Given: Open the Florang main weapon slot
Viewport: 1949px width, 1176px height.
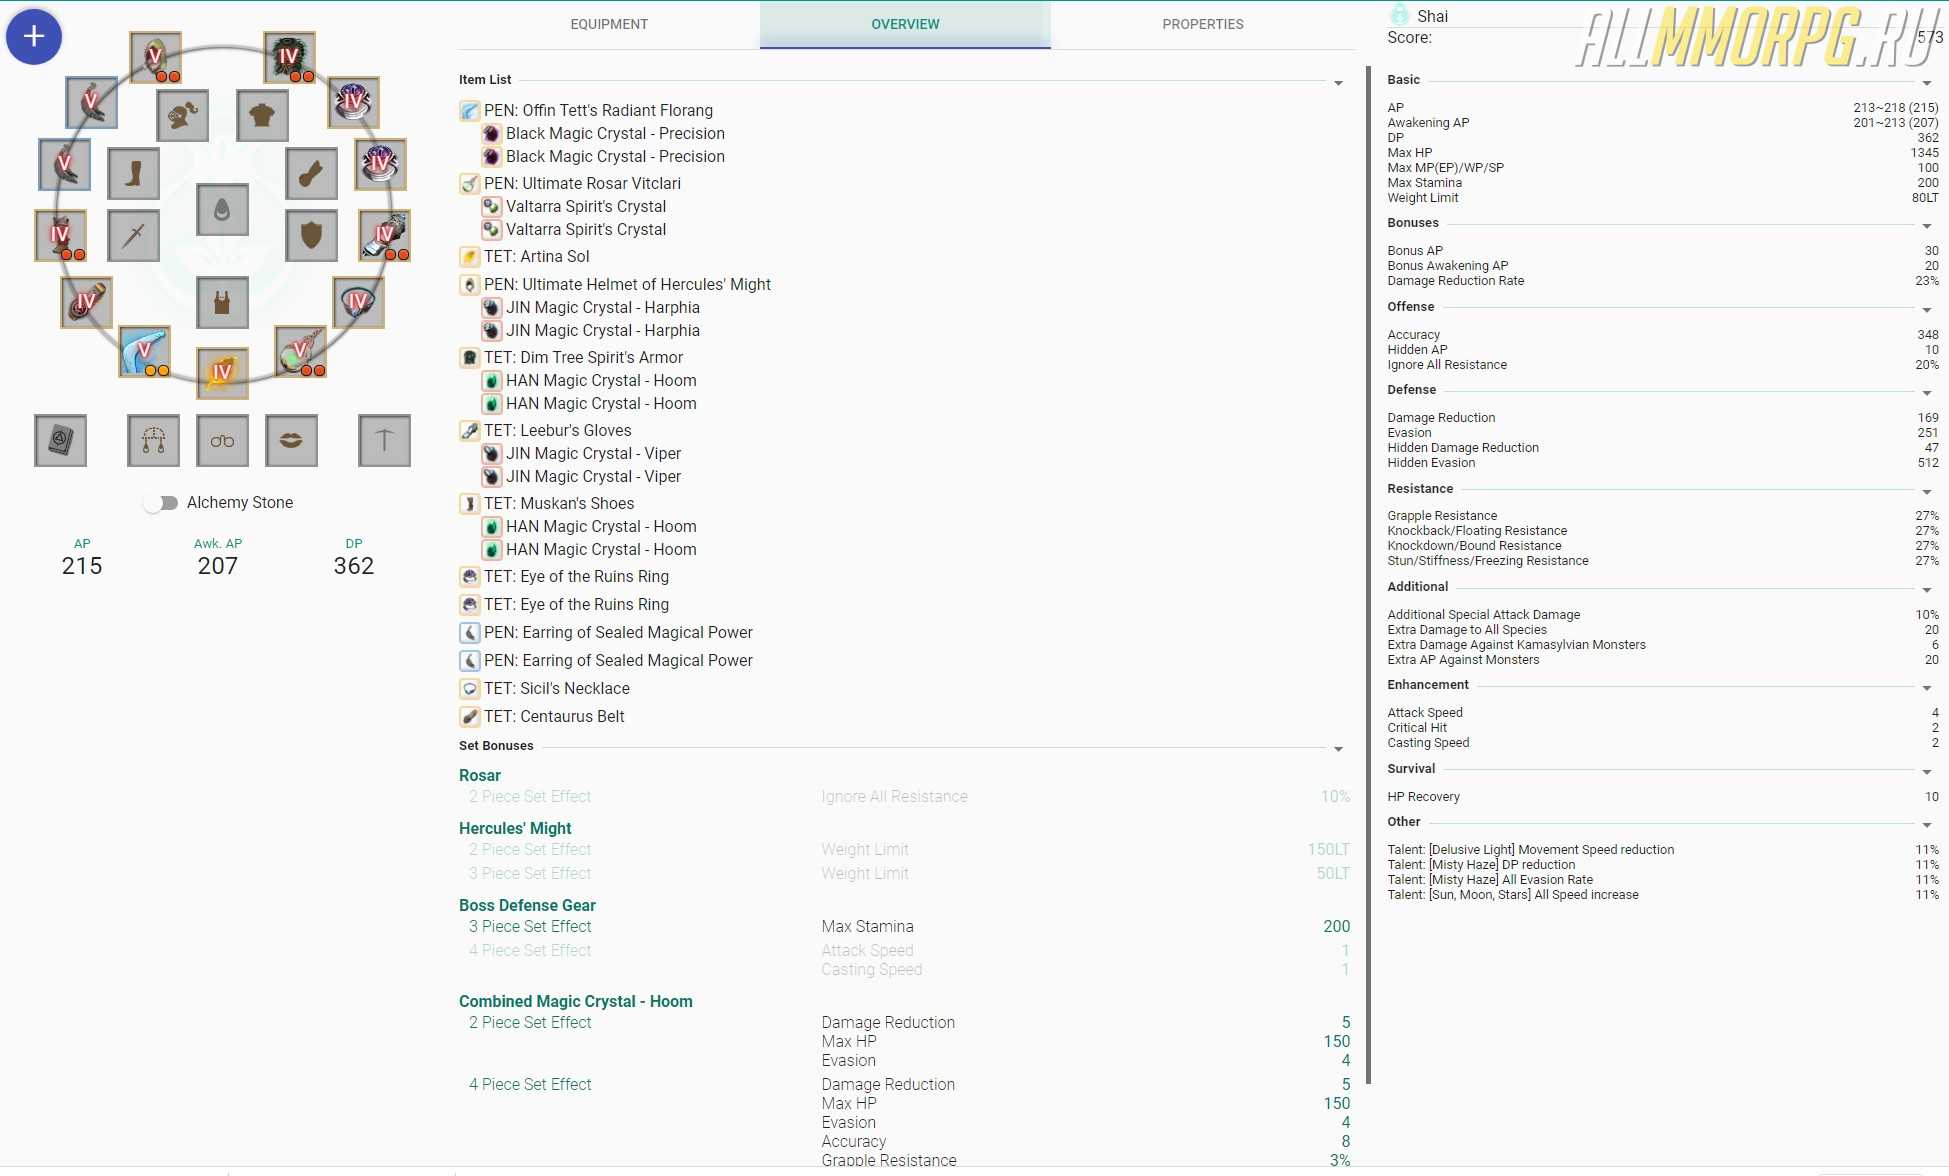Looking at the screenshot, I should 144,352.
